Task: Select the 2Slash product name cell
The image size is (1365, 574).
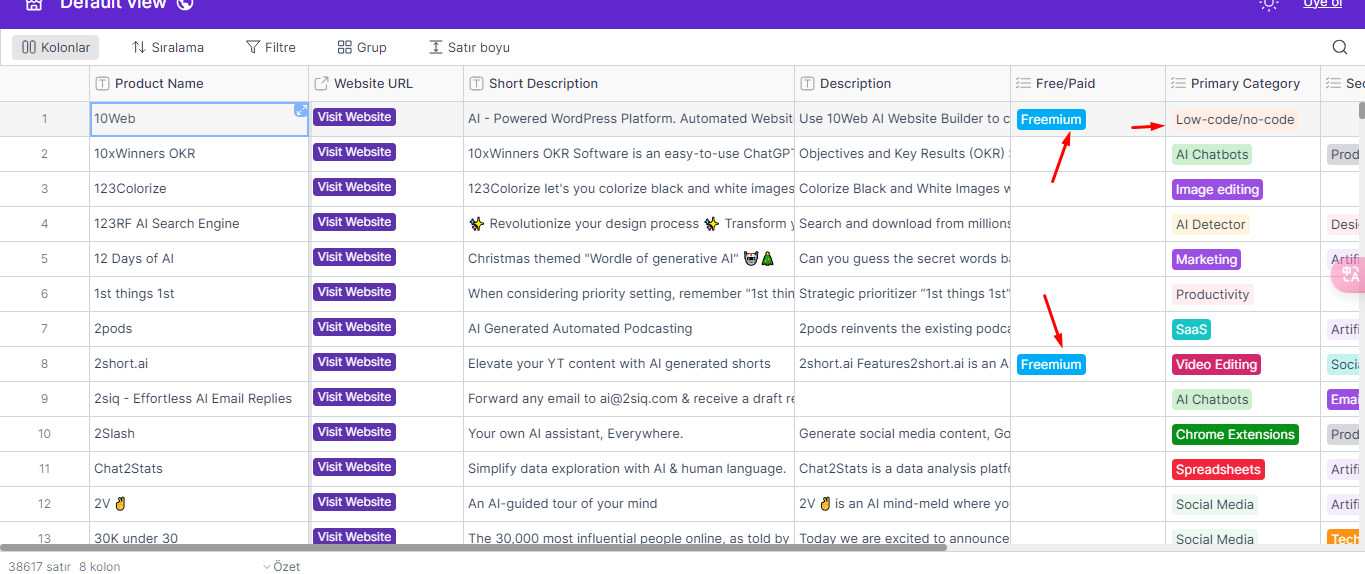Action: [x=199, y=433]
